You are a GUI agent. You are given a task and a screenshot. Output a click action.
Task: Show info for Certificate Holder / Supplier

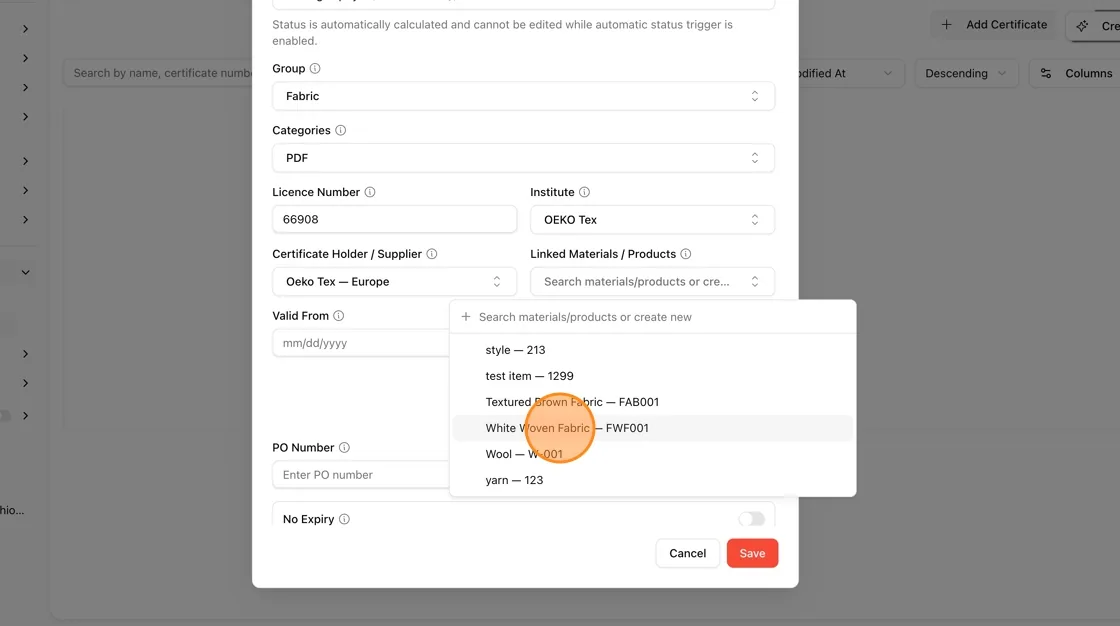pos(432,254)
